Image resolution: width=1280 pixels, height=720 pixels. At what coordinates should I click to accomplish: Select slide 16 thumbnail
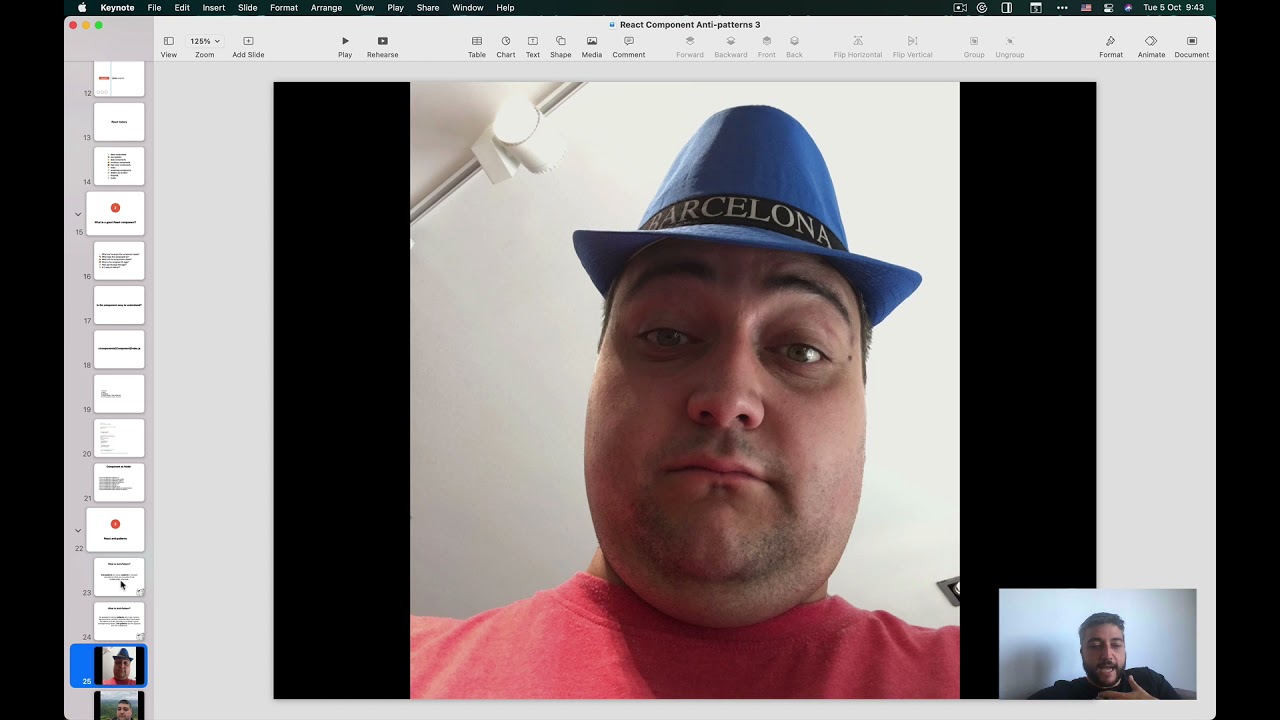pyautogui.click(x=119, y=261)
